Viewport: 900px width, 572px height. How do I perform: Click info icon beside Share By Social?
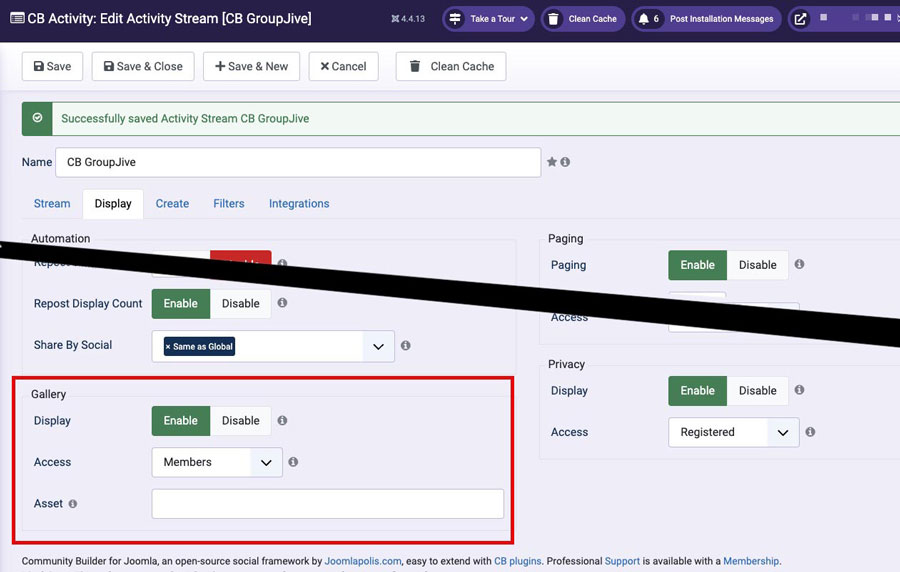click(405, 346)
